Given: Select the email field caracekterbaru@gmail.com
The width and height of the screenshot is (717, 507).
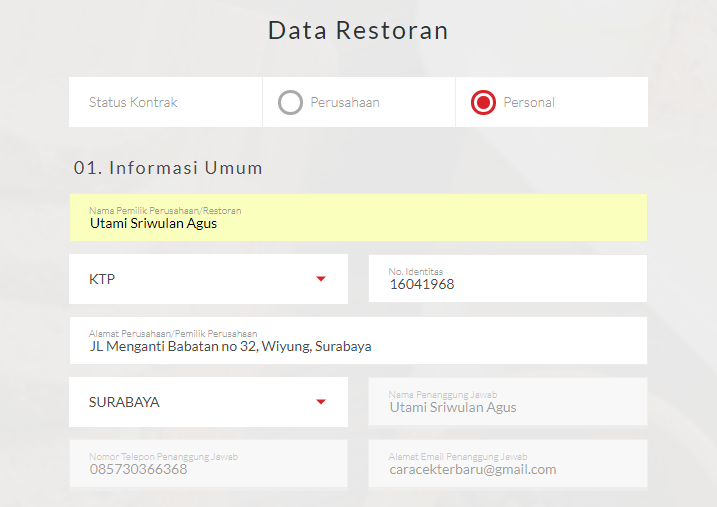Looking at the screenshot, I should coord(507,468).
